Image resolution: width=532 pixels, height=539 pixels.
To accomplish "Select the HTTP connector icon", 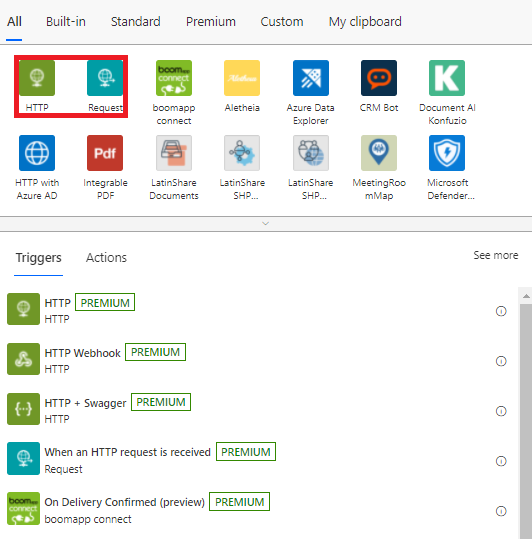I will (x=37, y=78).
